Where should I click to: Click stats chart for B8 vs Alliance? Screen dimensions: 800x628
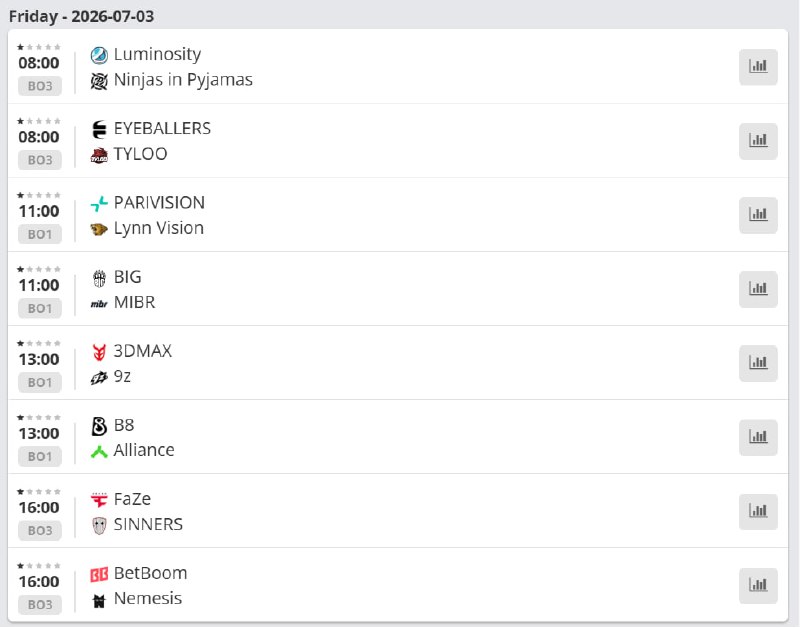point(758,438)
